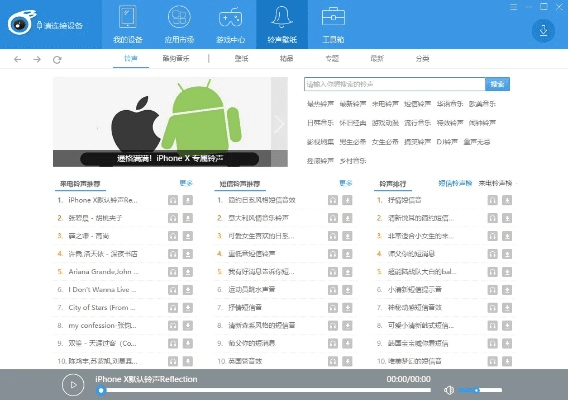Preview 'iPhone X' ringtone row 1 headphone icon
568x400 pixels.
point(173,200)
